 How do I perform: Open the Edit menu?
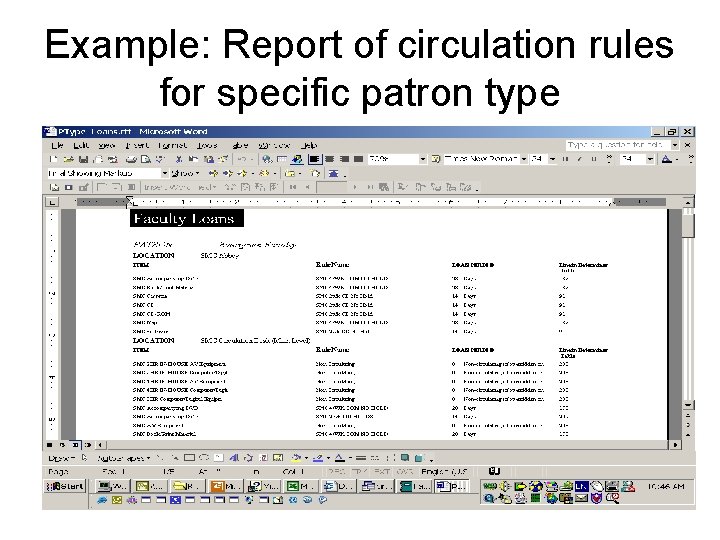pyautogui.click(x=81, y=145)
